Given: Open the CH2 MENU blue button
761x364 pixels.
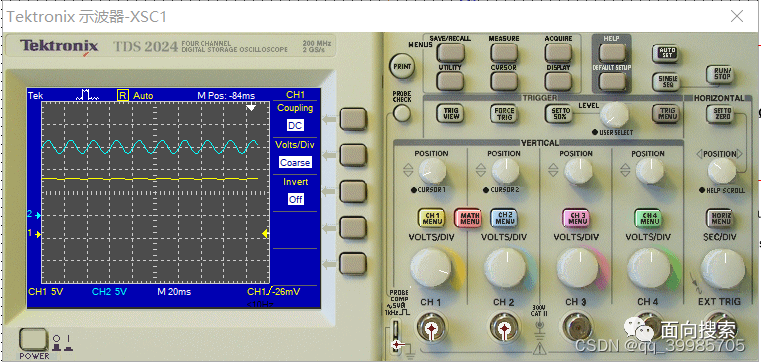Looking at the screenshot, I should point(505,218).
